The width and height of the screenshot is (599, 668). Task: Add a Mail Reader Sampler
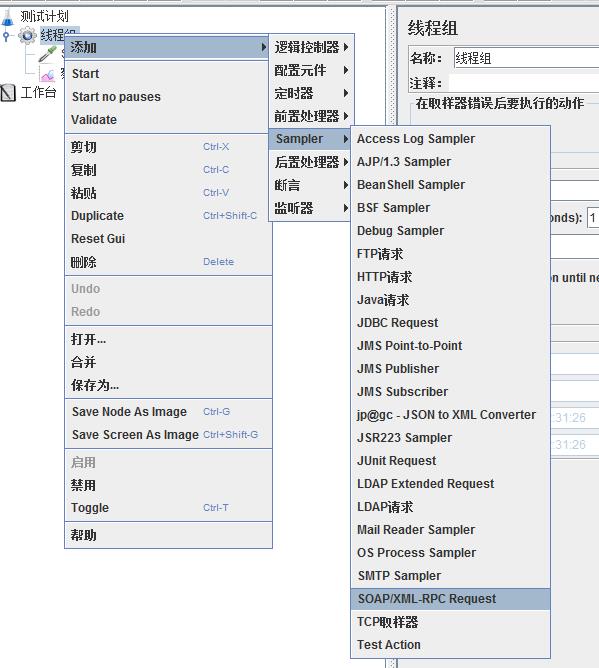[450, 530]
